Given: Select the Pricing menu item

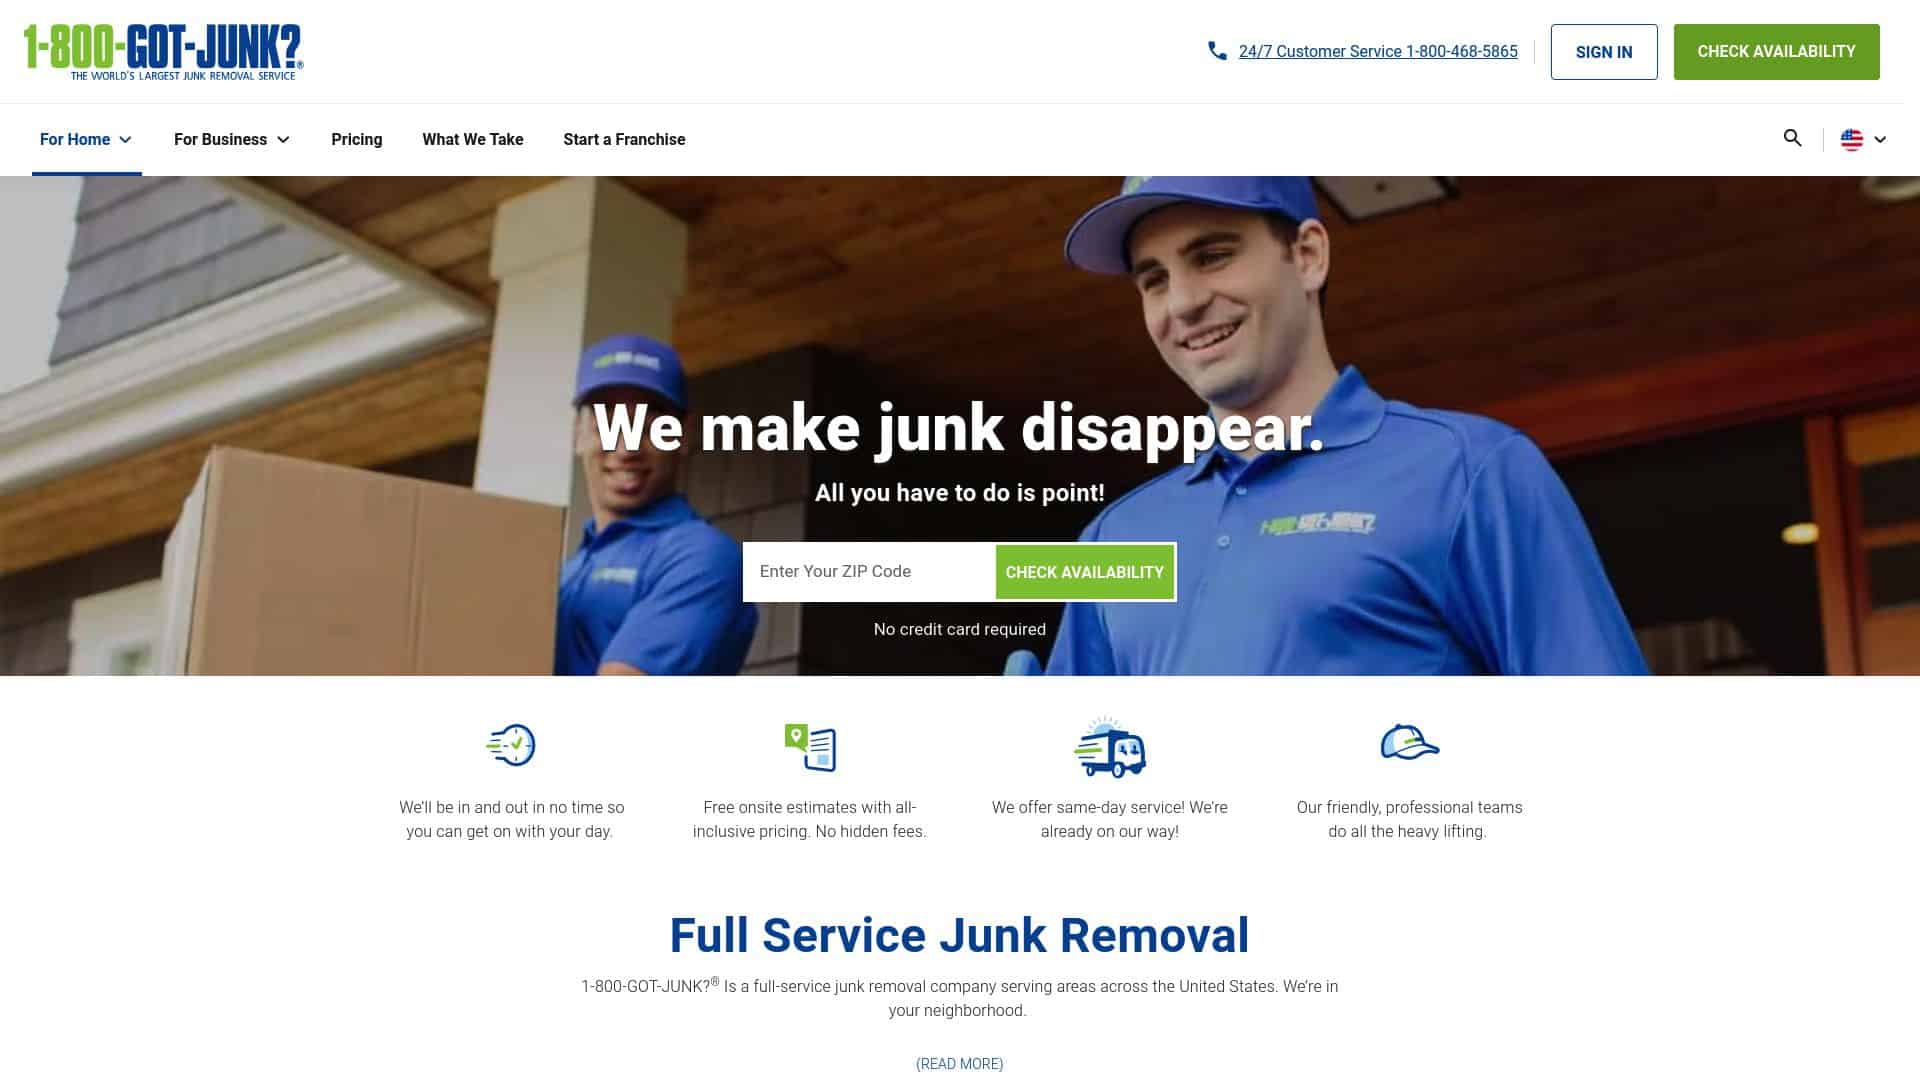Looking at the screenshot, I should pyautogui.click(x=356, y=138).
